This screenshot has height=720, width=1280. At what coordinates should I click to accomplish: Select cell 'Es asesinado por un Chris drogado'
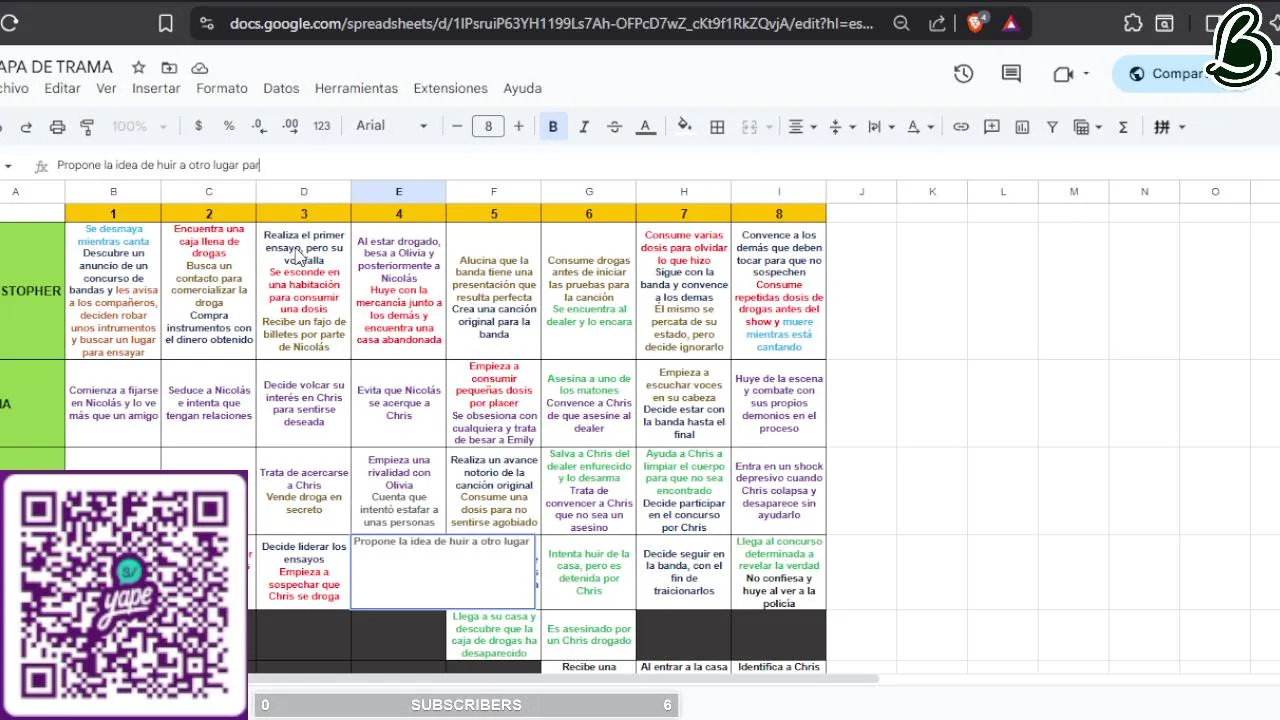click(589, 635)
